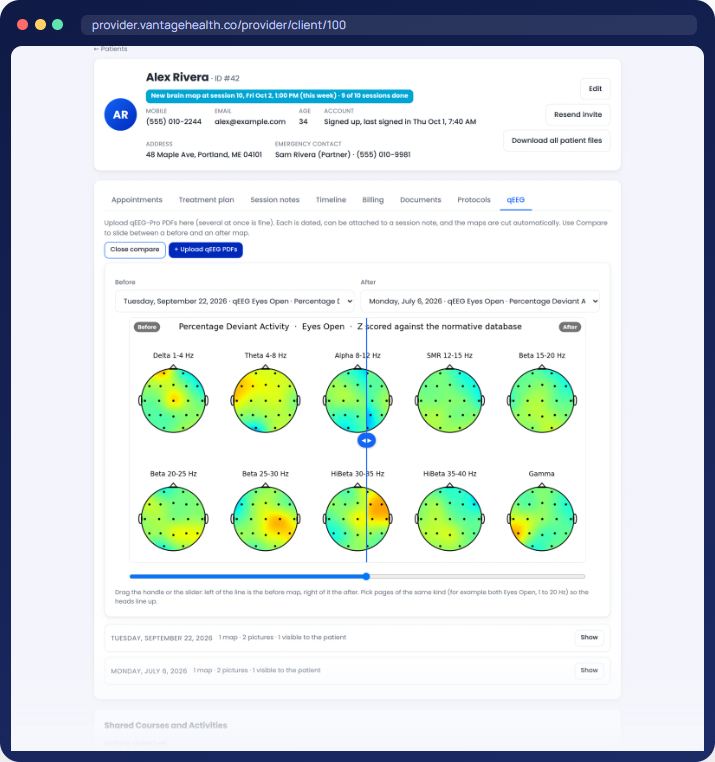
Task: Click the patient name Alex Rivera
Action: click(177, 77)
